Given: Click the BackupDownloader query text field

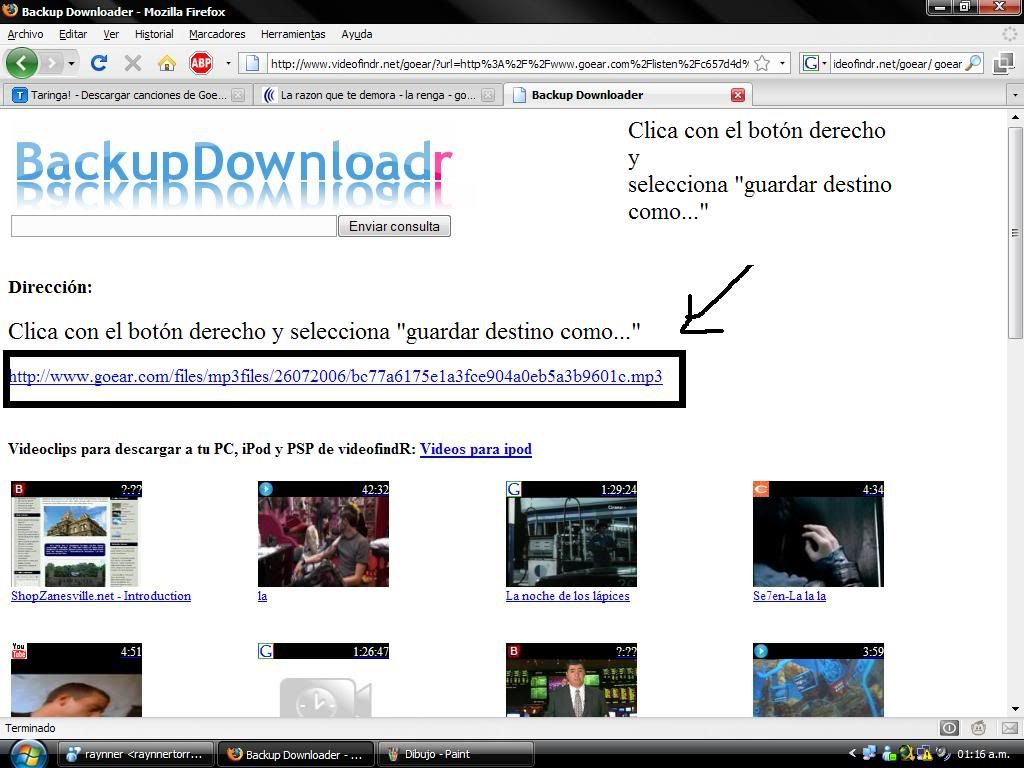Looking at the screenshot, I should (173, 226).
